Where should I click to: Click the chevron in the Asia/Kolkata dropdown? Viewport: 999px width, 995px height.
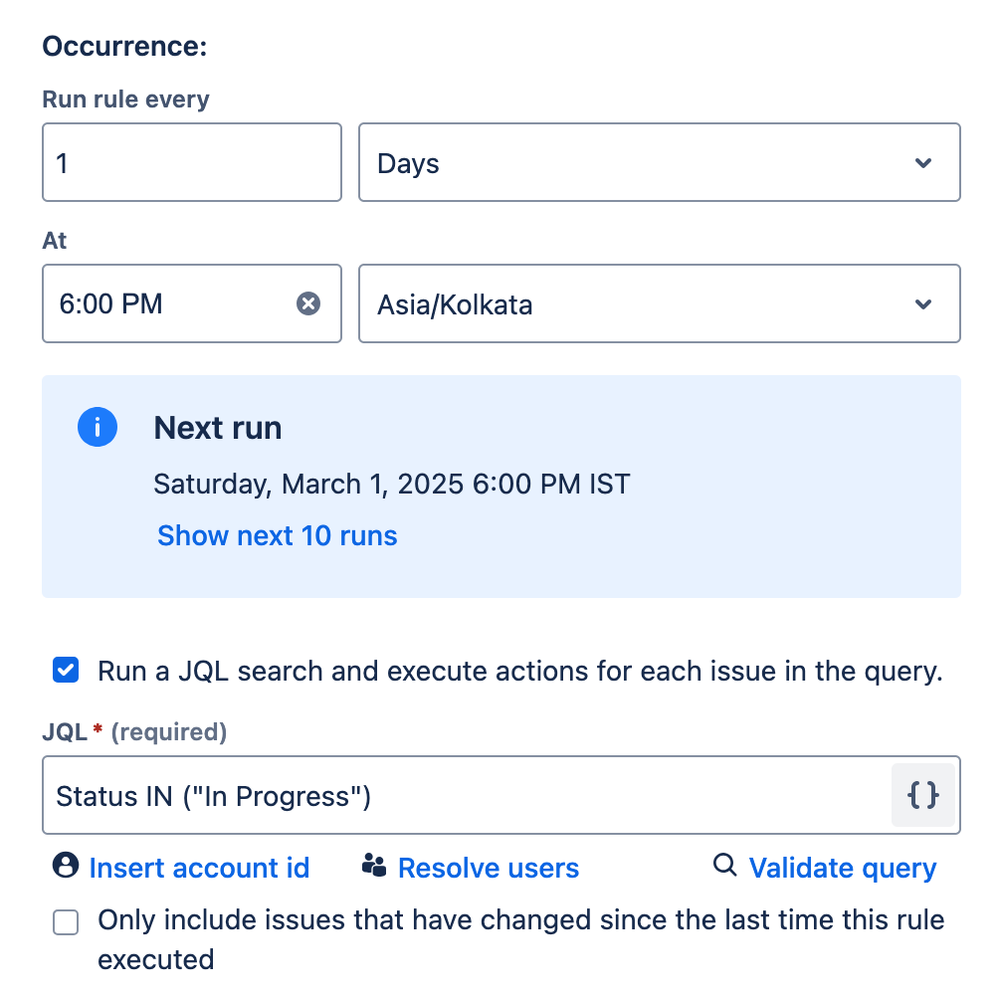923,304
